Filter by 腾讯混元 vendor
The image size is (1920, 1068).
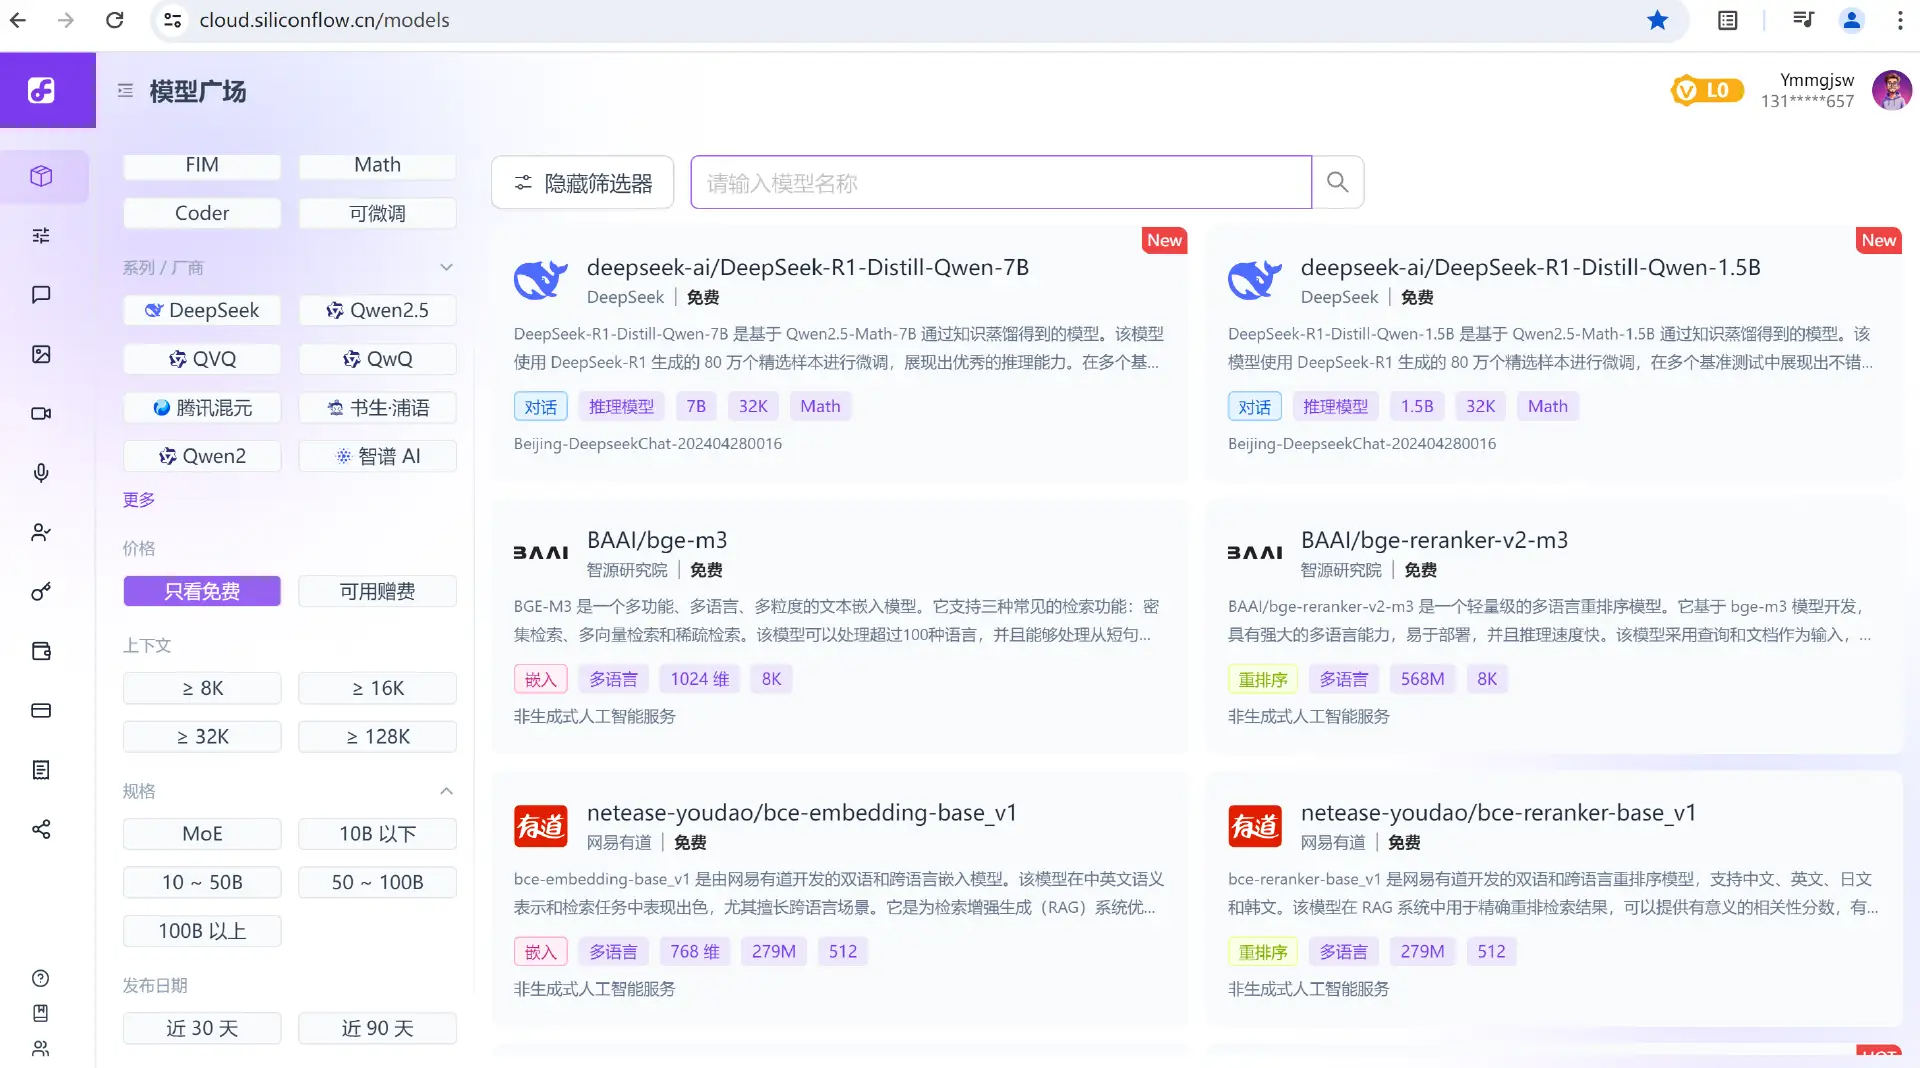click(202, 408)
